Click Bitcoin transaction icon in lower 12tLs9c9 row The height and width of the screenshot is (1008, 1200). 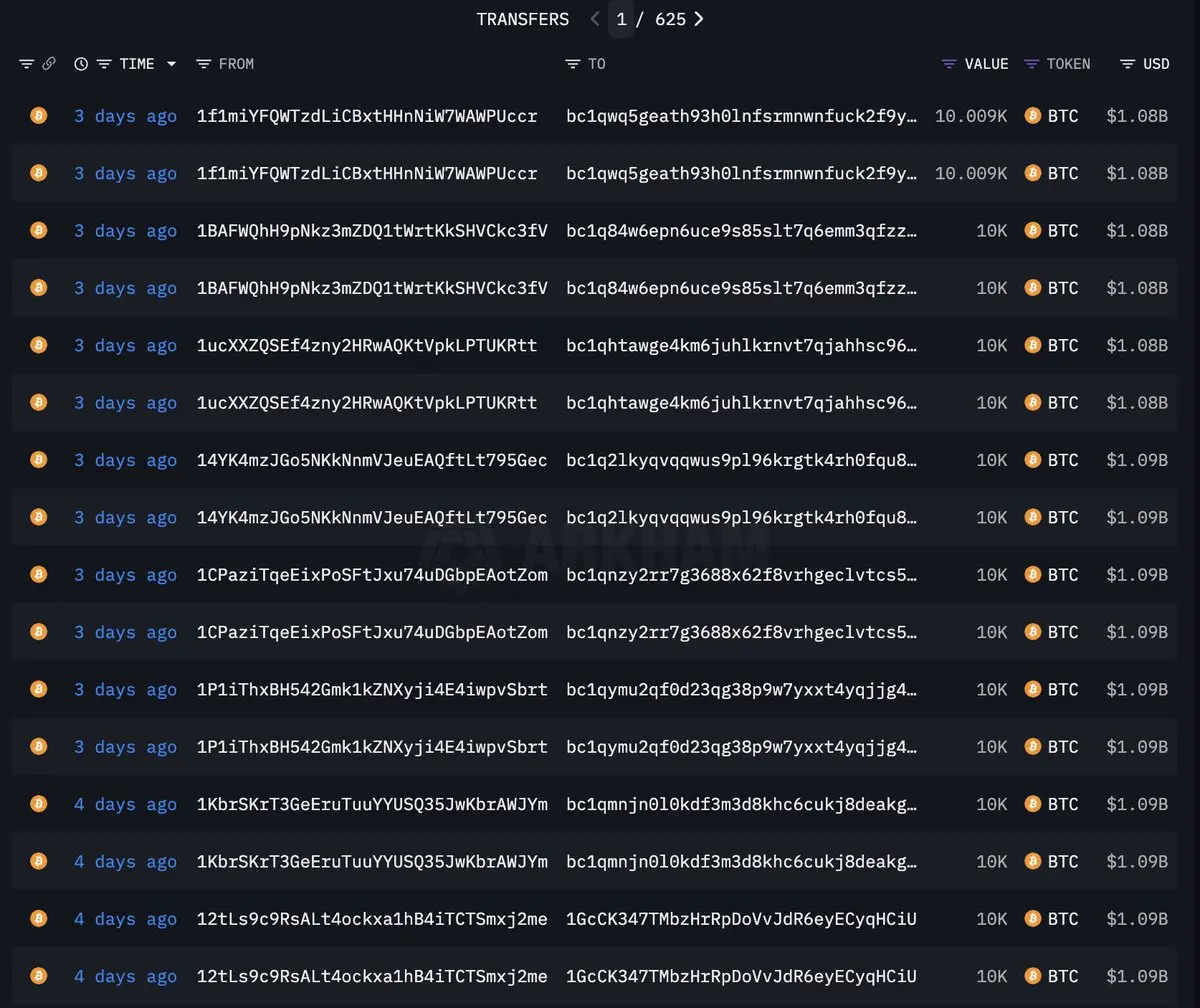pos(39,976)
